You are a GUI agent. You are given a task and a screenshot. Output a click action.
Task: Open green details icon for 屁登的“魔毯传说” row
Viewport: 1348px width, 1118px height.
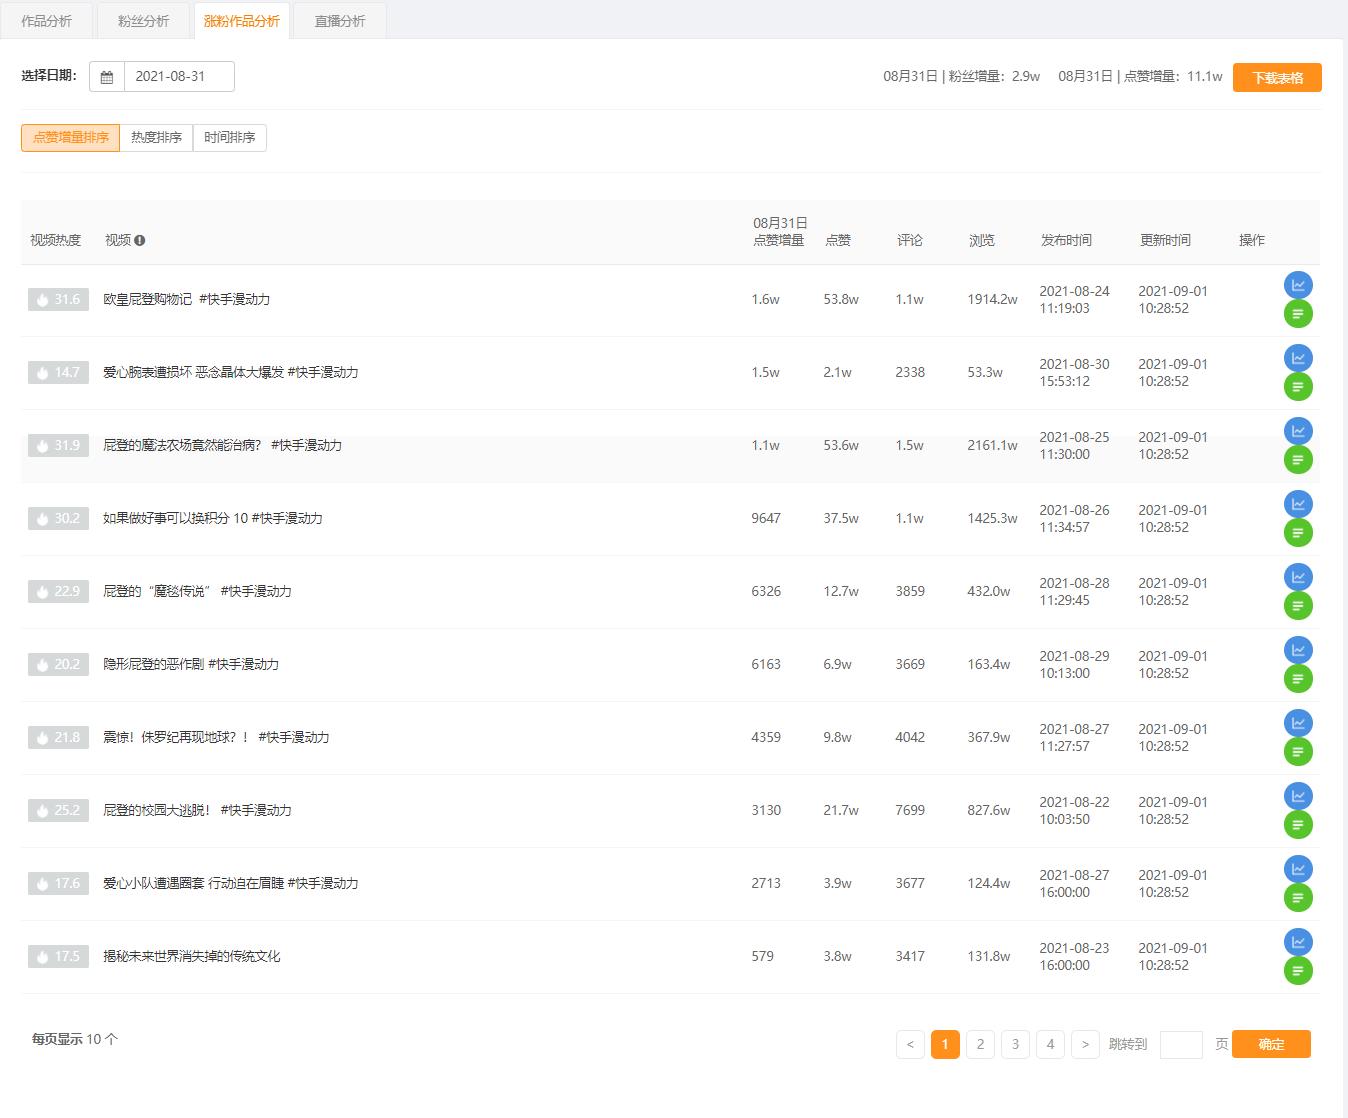click(x=1298, y=606)
